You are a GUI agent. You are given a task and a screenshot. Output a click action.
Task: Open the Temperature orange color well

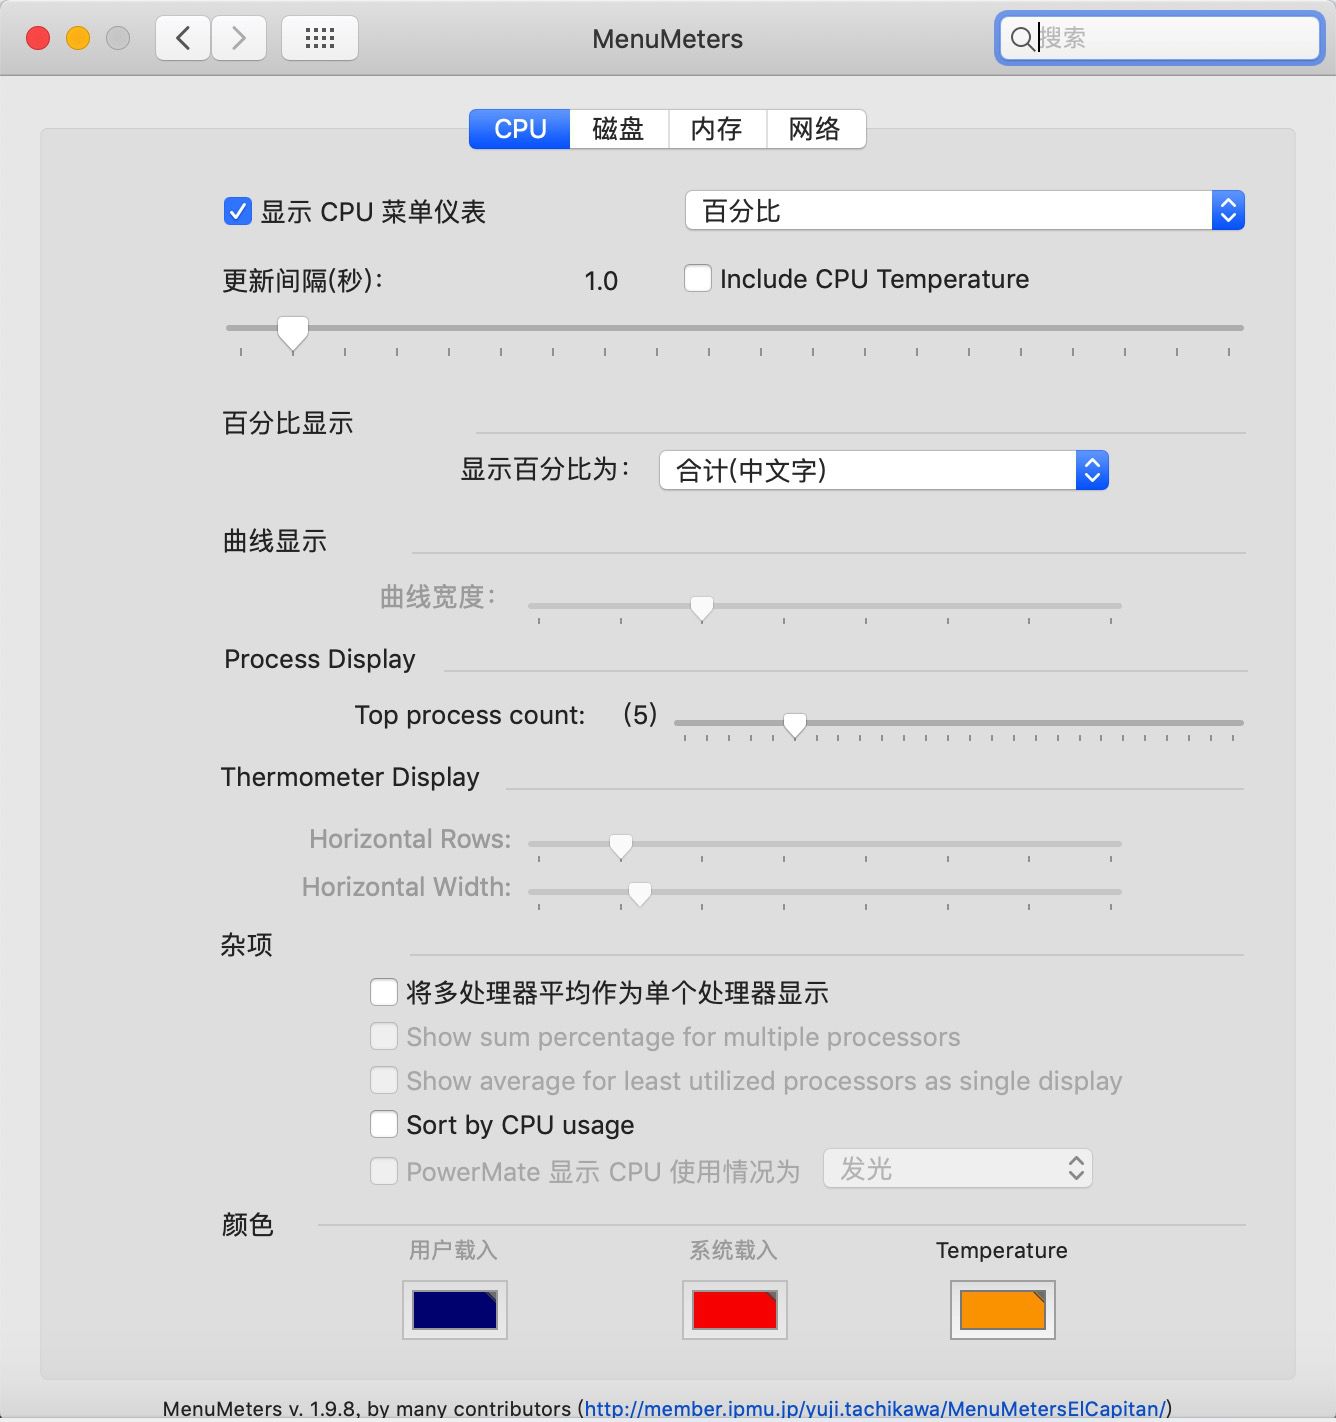(1002, 1309)
